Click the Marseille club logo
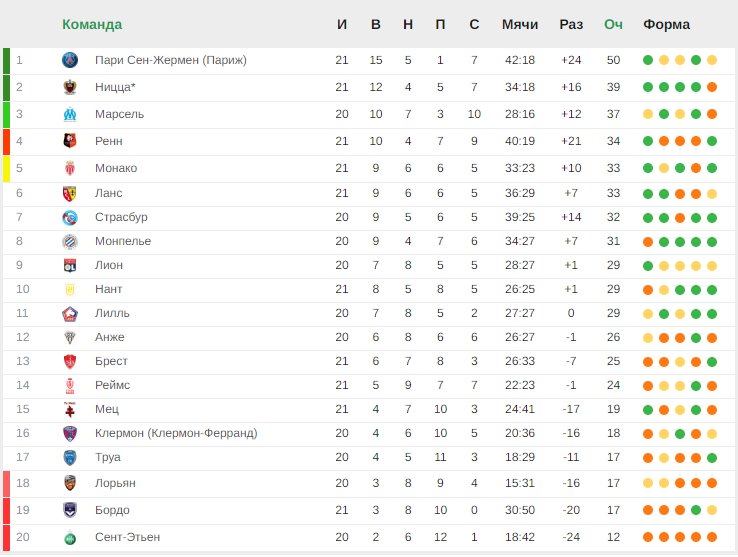 [x=70, y=114]
